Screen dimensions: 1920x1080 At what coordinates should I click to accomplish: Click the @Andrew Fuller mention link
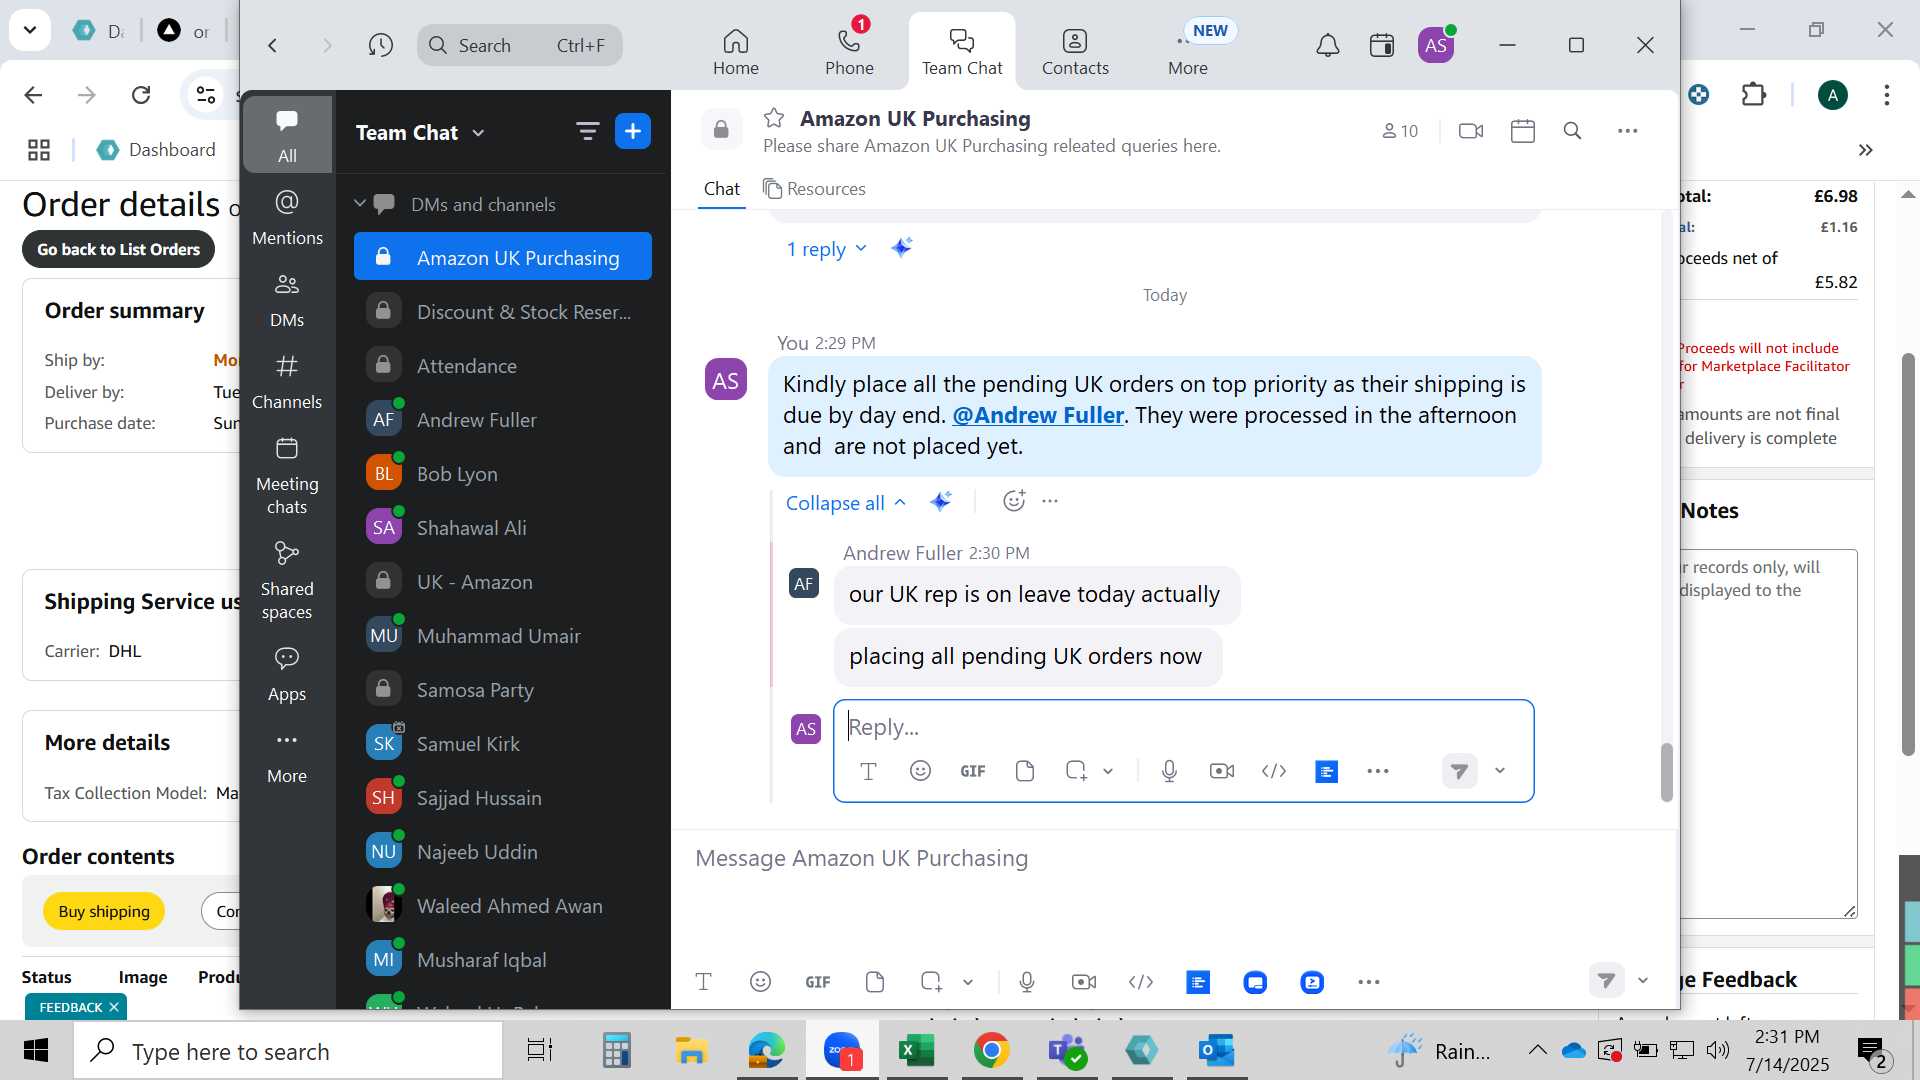pos(1038,415)
